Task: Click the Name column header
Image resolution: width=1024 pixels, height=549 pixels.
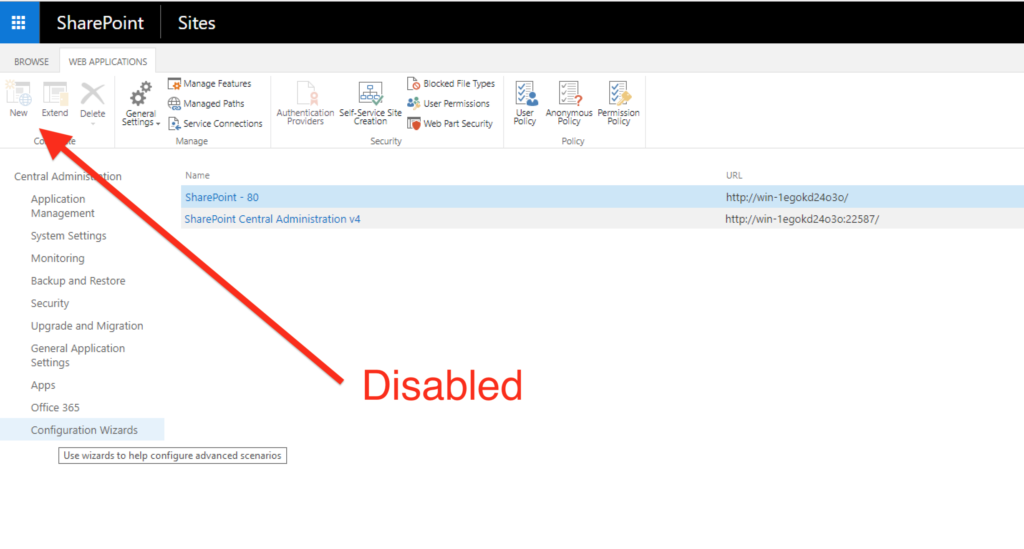Action: pos(197,175)
